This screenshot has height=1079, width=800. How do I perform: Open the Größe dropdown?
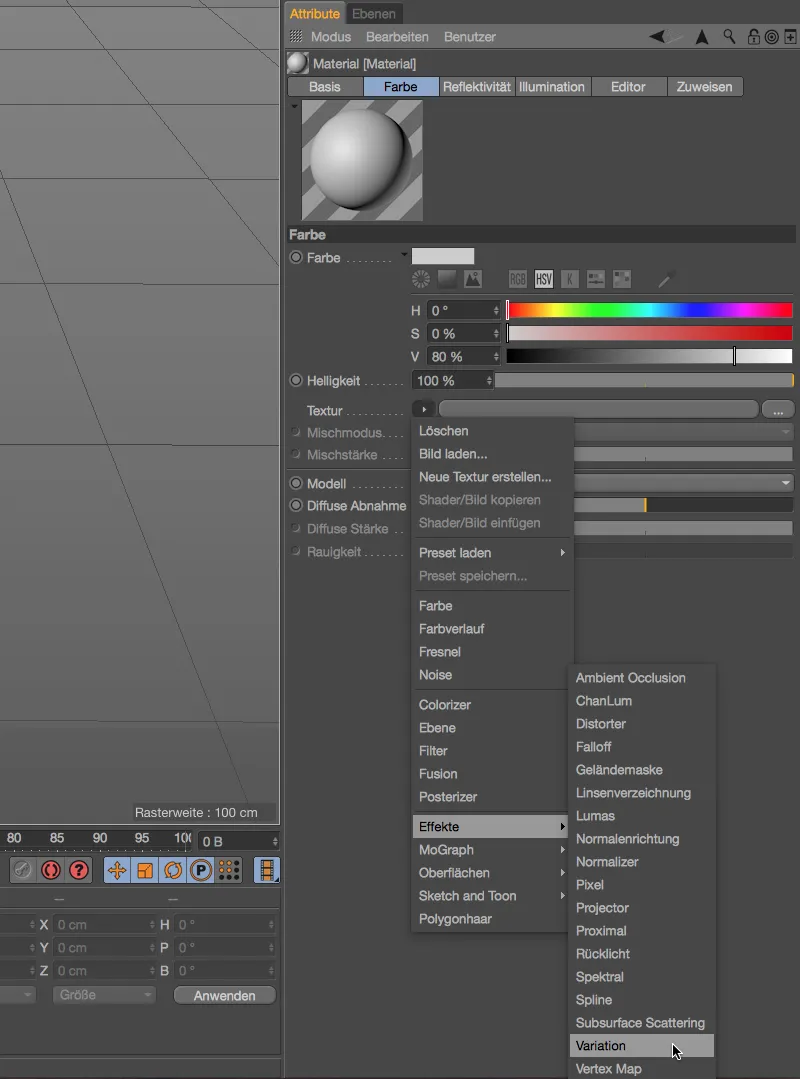click(104, 995)
